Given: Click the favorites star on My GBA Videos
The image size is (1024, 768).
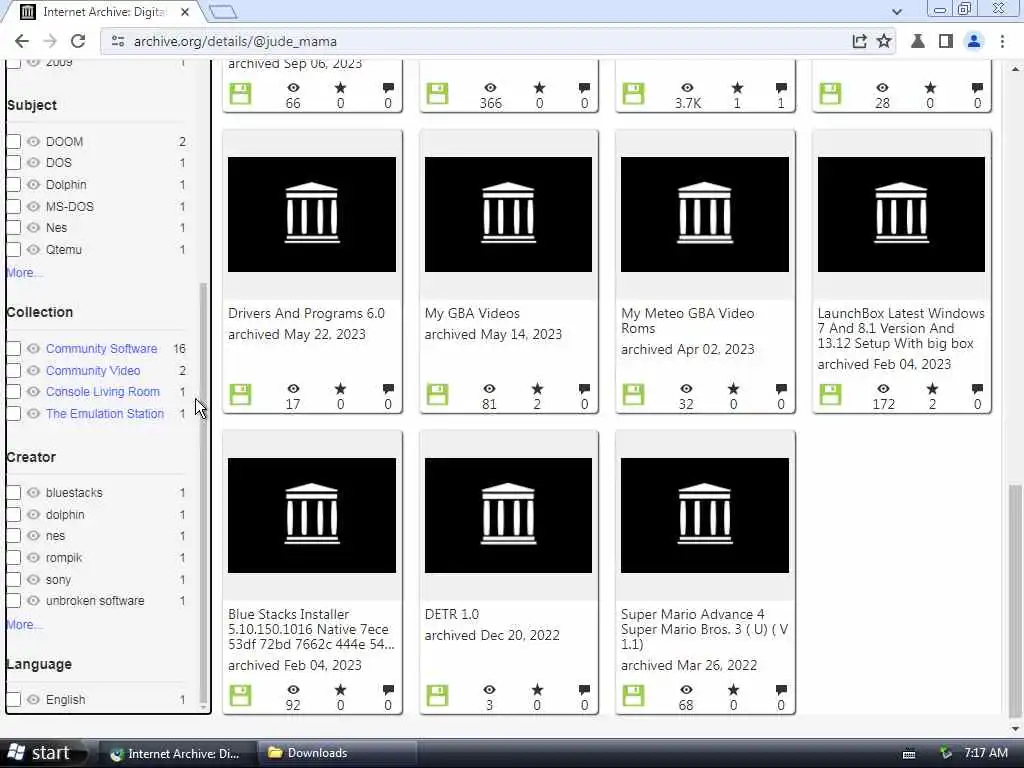Looking at the screenshot, I should pyautogui.click(x=537, y=389).
